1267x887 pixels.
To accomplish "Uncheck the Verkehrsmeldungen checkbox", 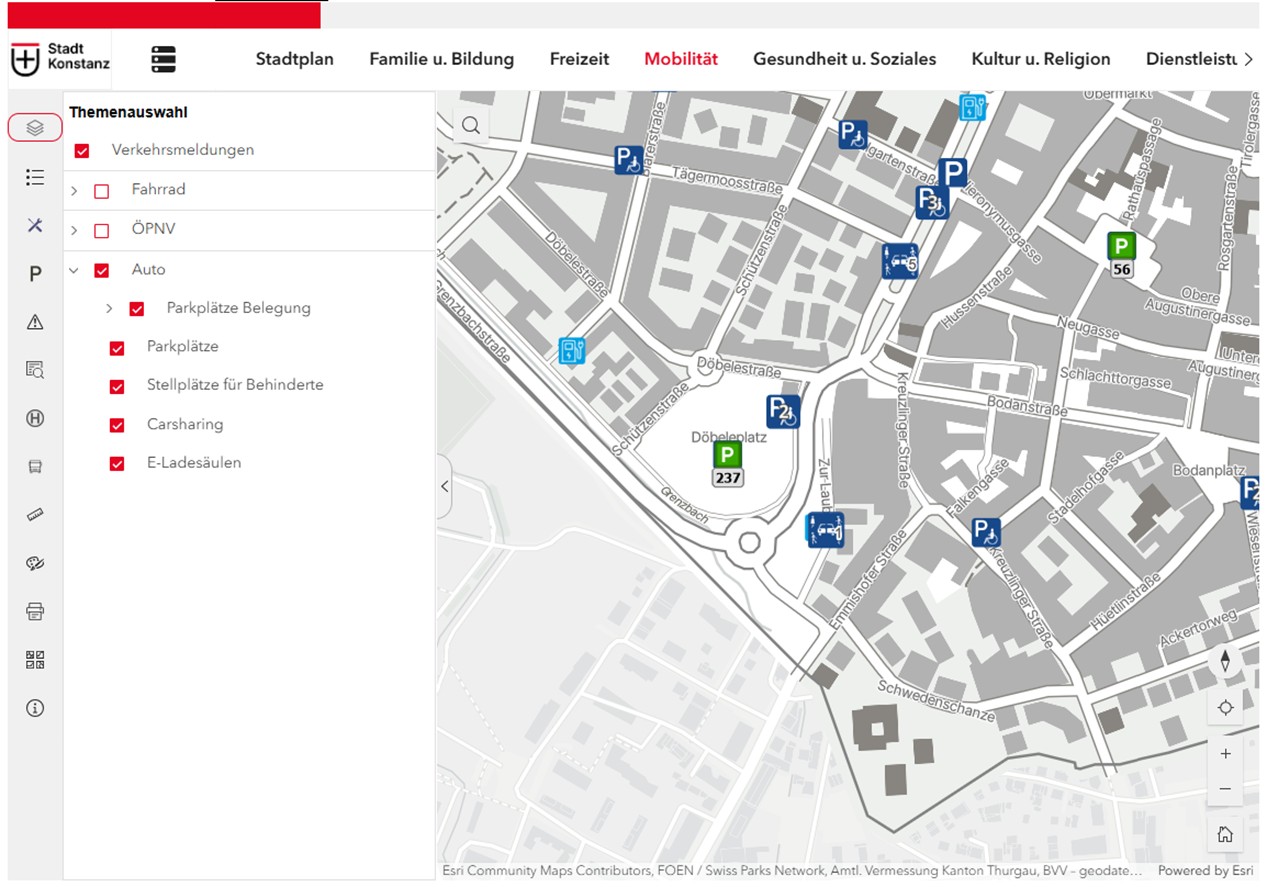I will [81, 149].
